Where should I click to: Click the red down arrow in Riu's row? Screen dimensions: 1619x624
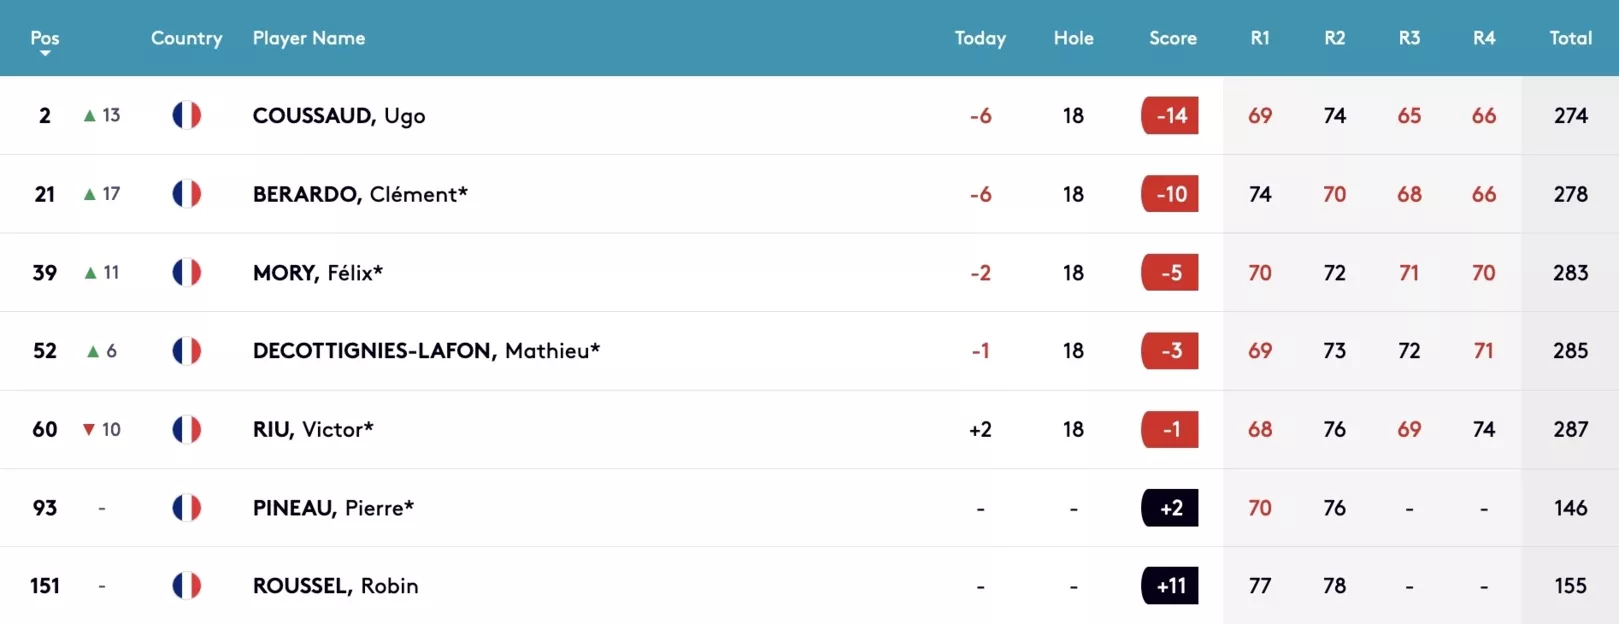89,430
